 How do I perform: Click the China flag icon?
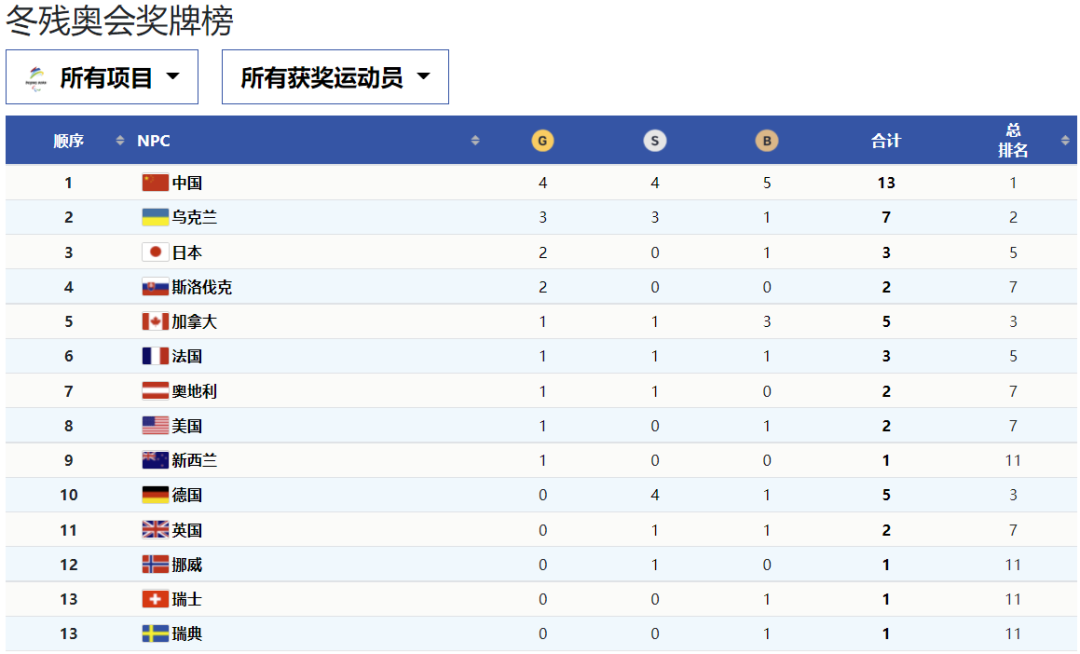(155, 183)
